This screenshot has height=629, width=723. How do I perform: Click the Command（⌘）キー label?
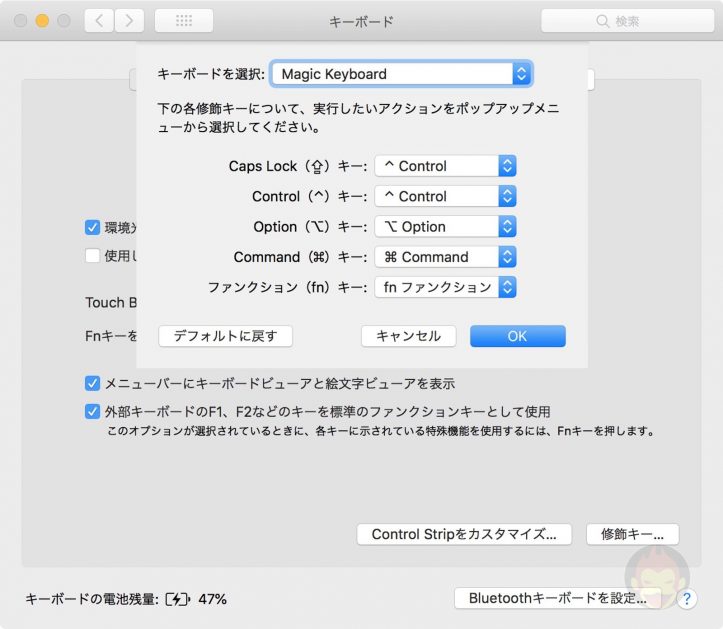(301, 257)
